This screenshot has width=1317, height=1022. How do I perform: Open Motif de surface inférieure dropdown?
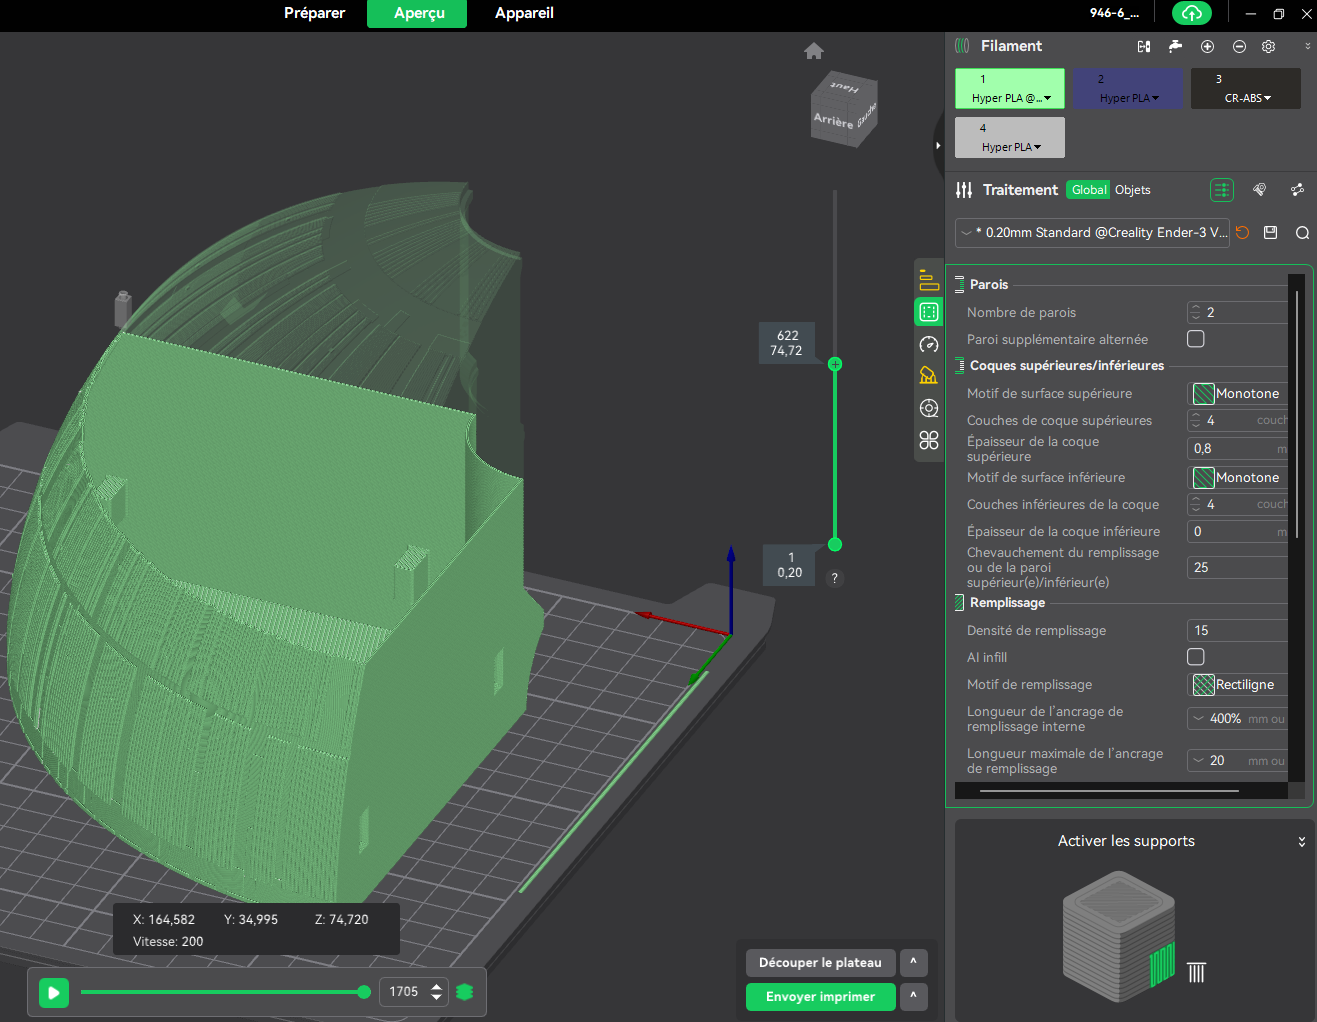click(x=1238, y=477)
